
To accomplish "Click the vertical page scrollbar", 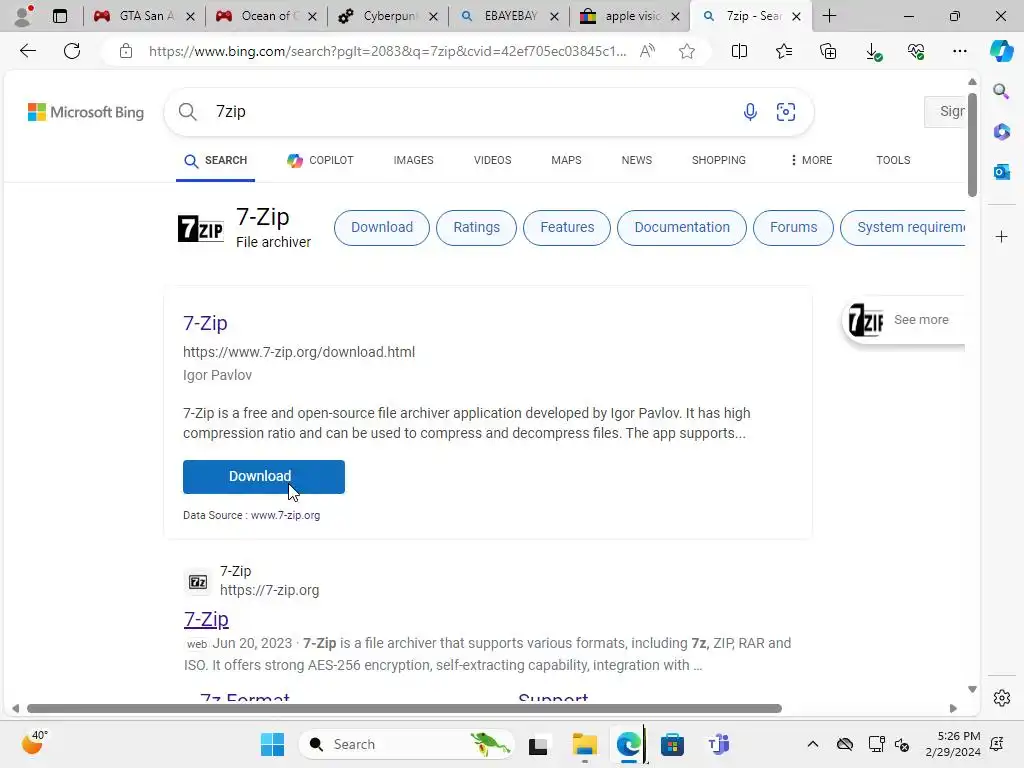I will click(x=972, y=146).
